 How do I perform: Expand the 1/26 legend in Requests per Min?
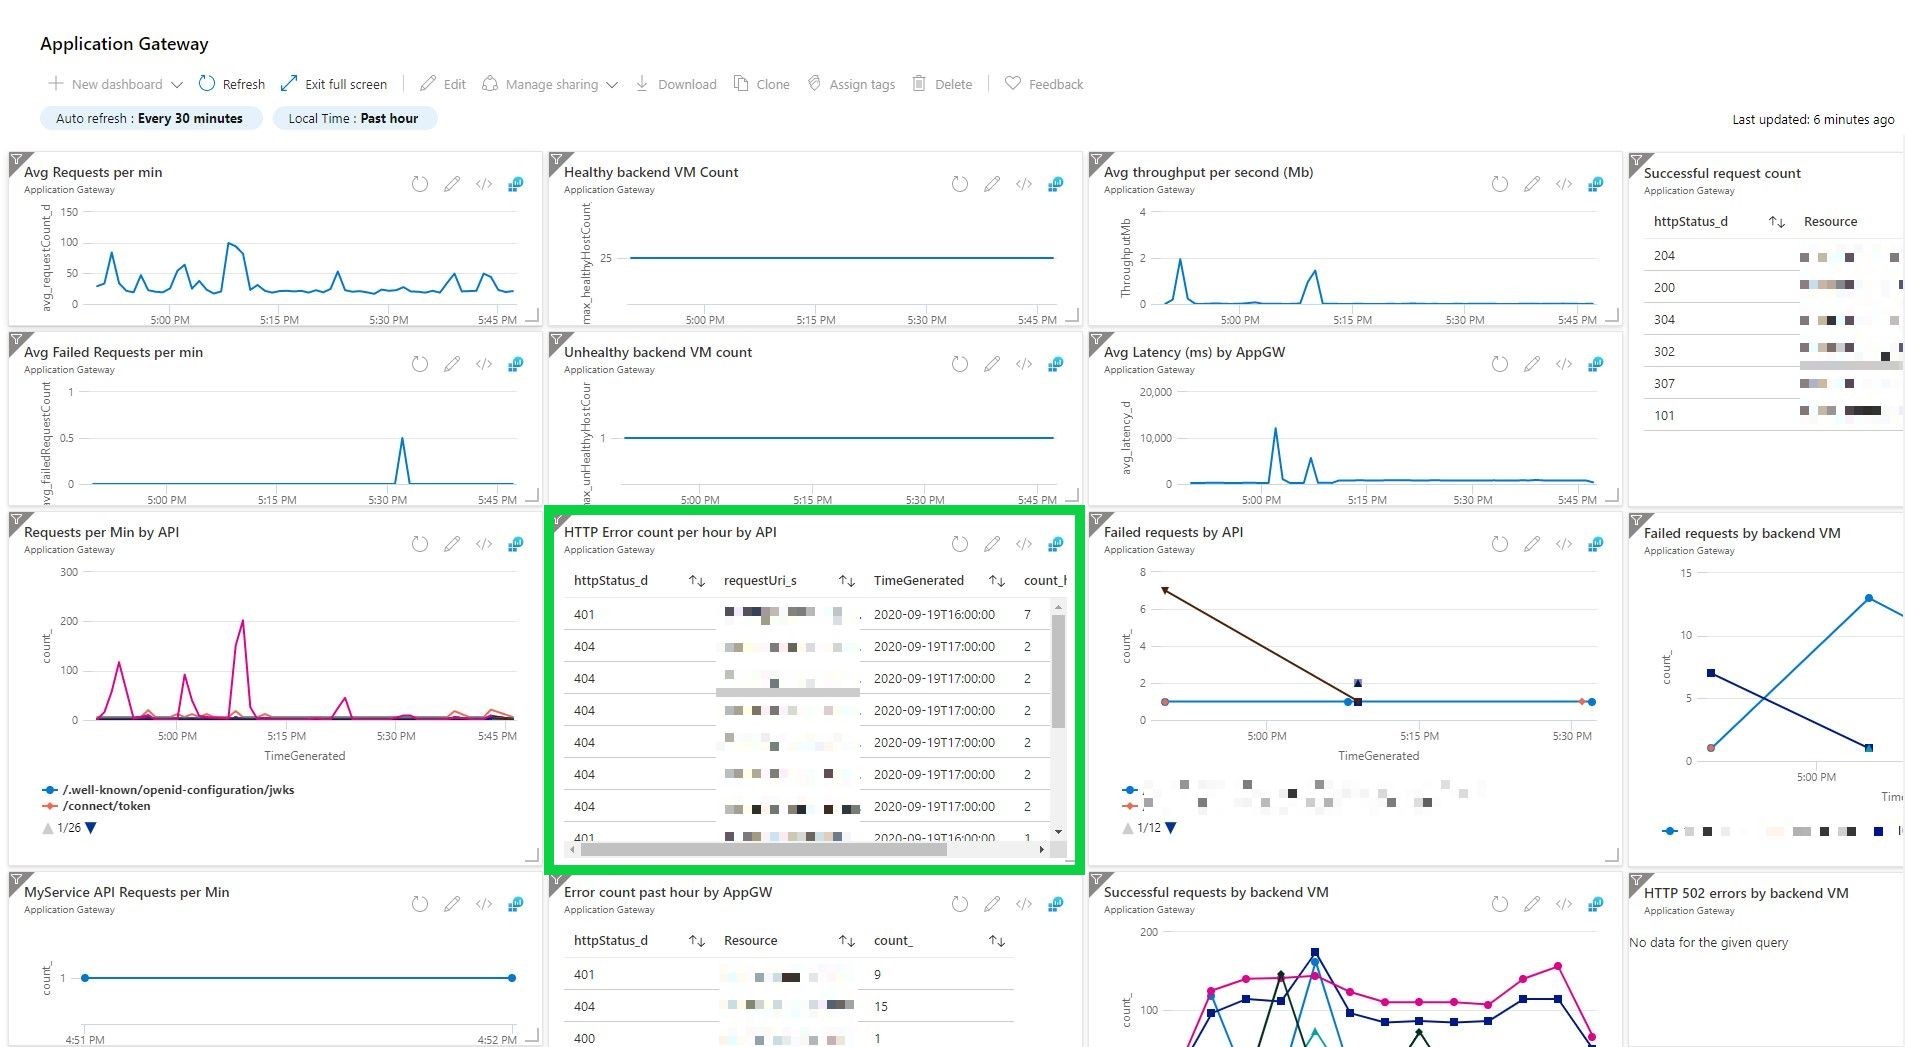click(90, 827)
